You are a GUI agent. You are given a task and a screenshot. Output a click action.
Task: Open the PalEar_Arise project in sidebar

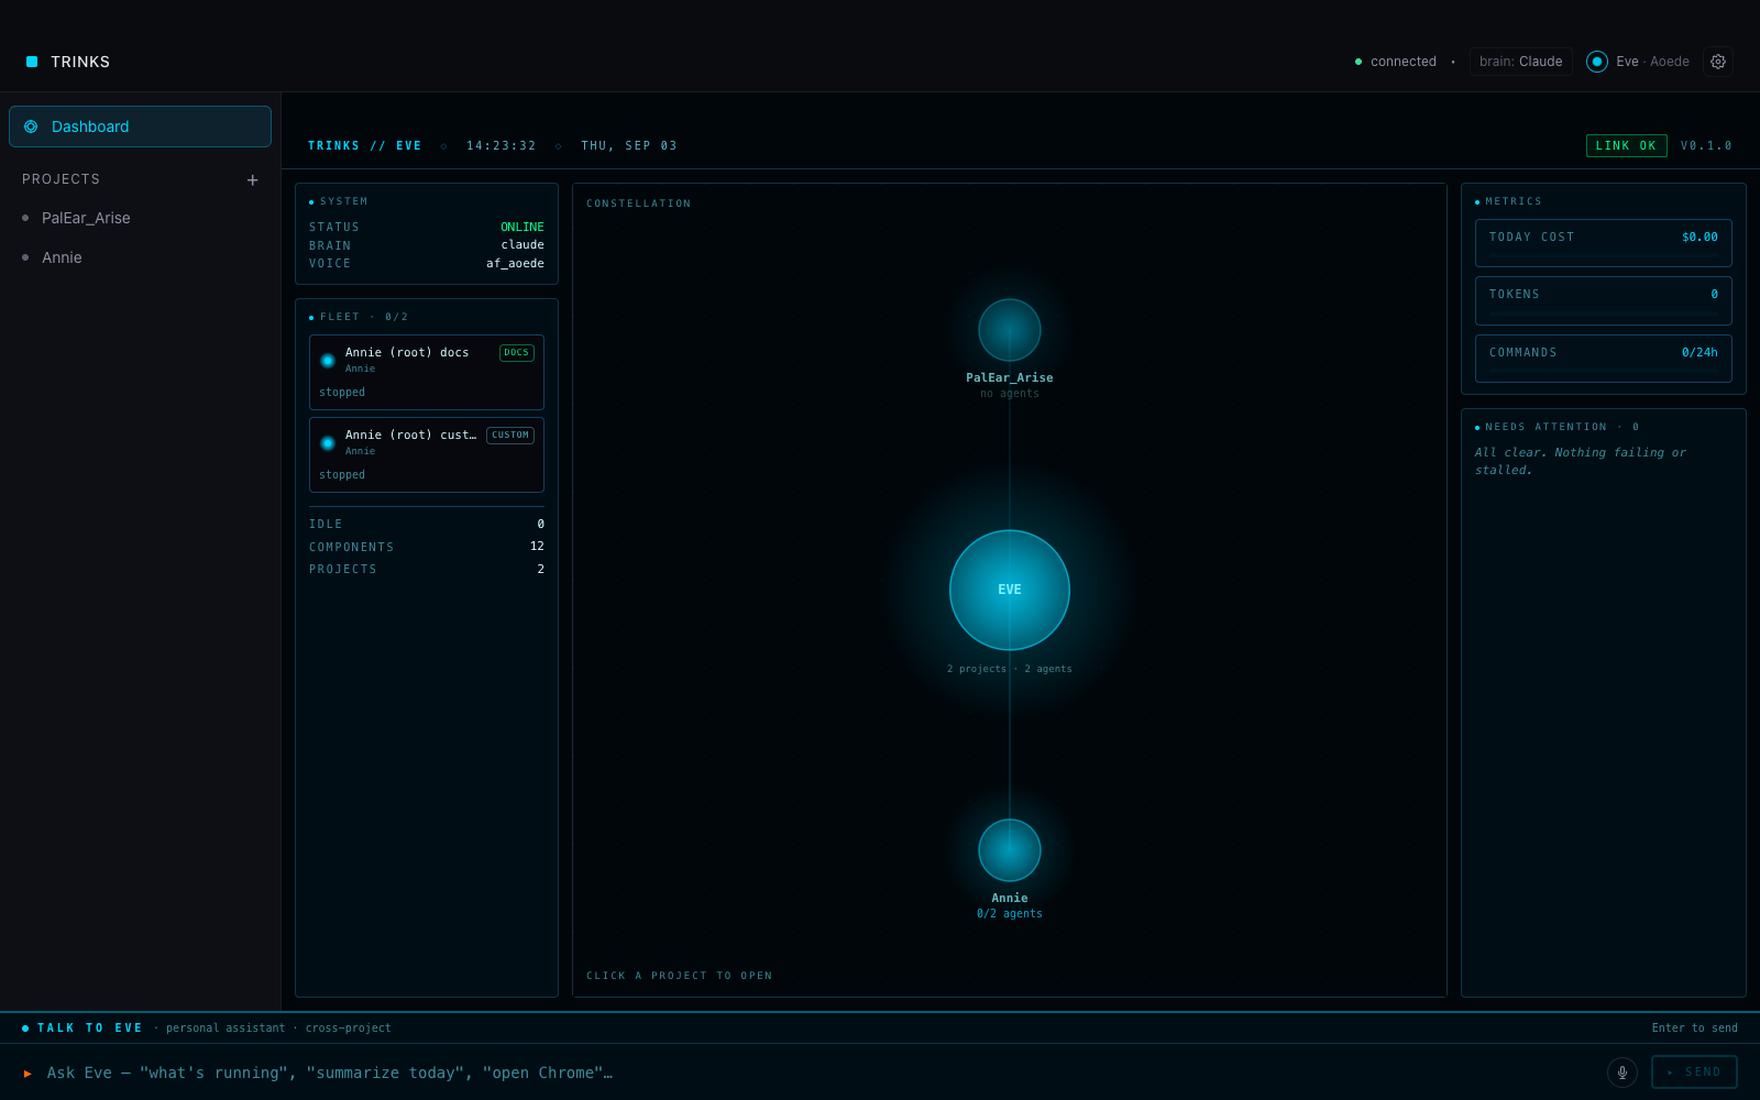(x=86, y=218)
